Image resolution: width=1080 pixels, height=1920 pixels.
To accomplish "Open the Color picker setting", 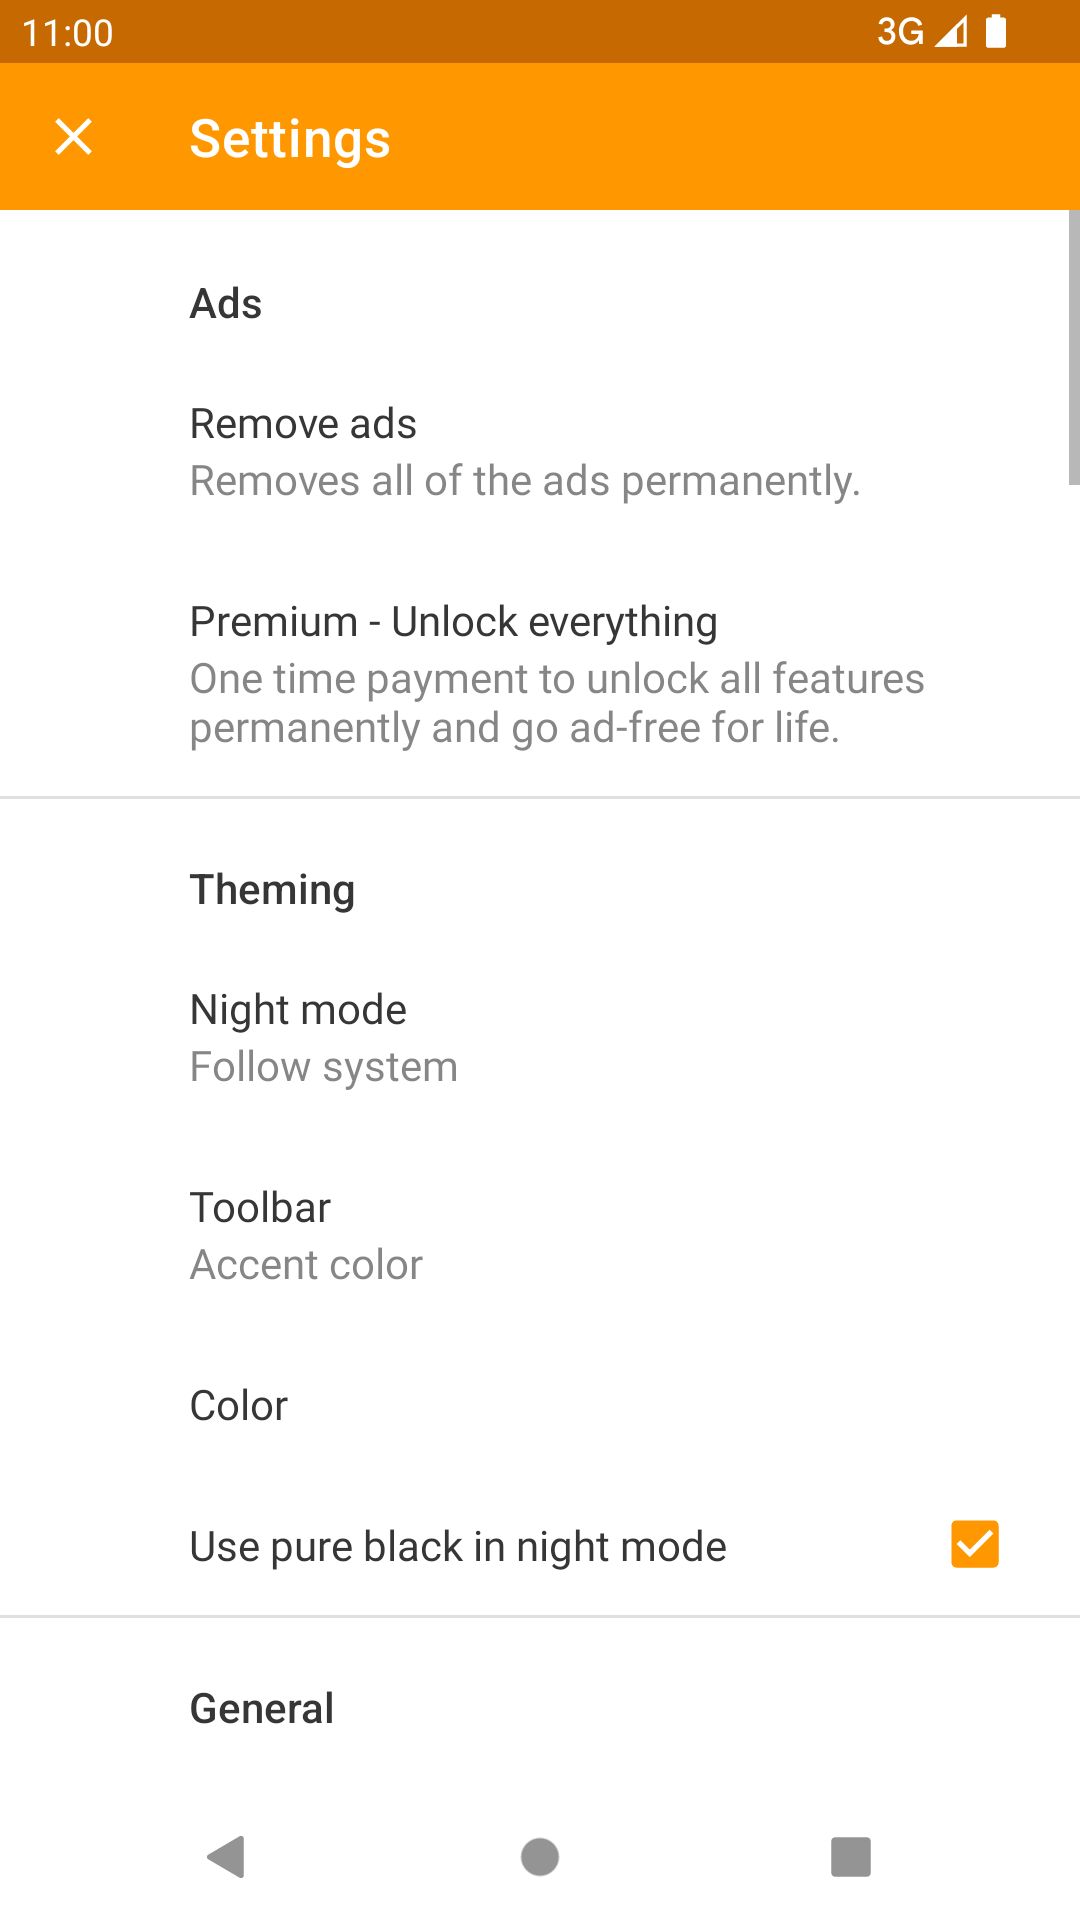I will pyautogui.click(x=540, y=1406).
